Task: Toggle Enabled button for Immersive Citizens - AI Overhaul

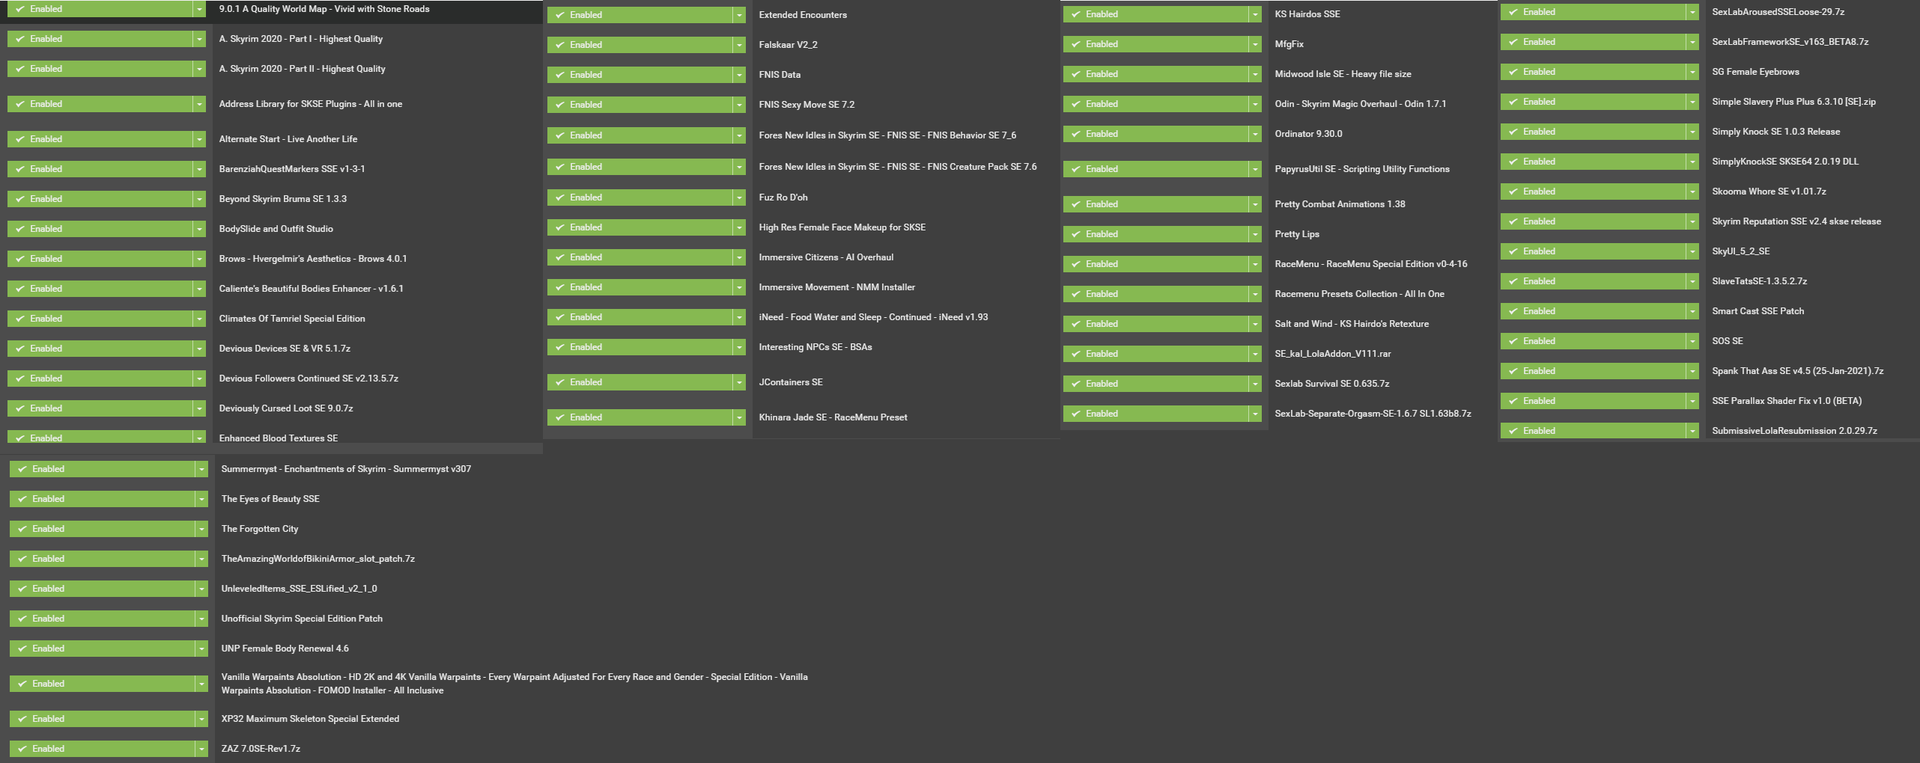Action: pyautogui.click(x=640, y=257)
